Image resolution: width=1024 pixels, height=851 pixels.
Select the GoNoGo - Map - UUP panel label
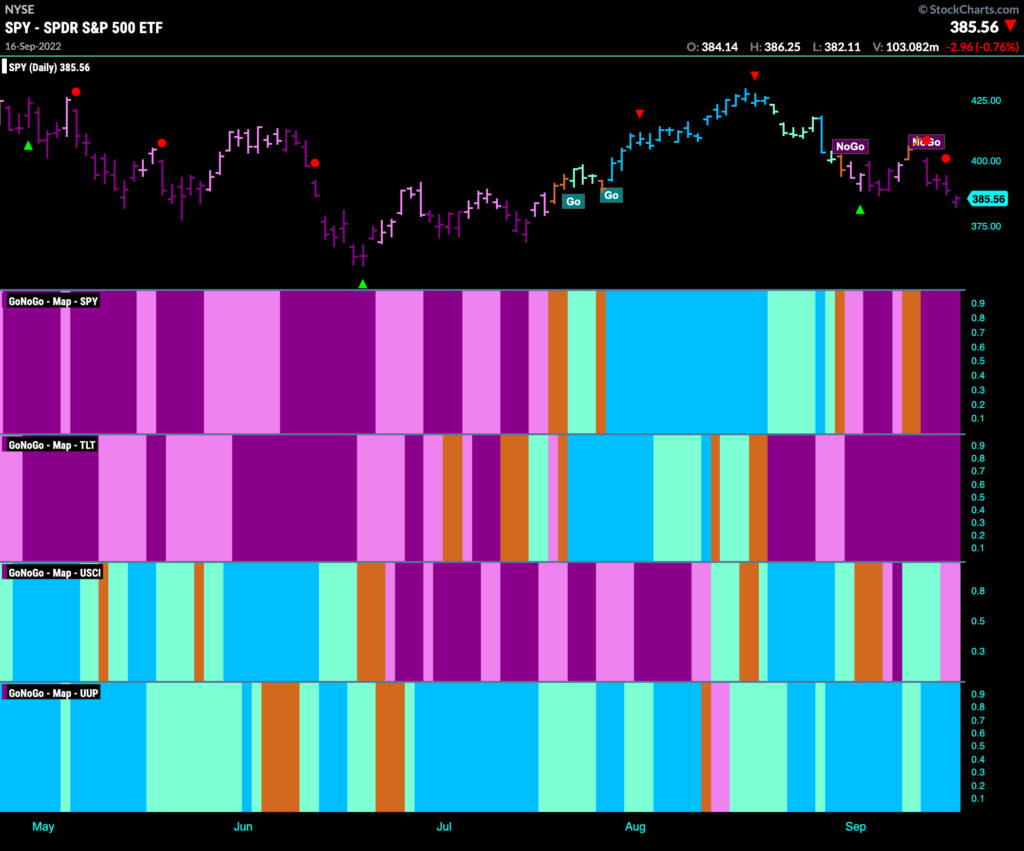53,693
